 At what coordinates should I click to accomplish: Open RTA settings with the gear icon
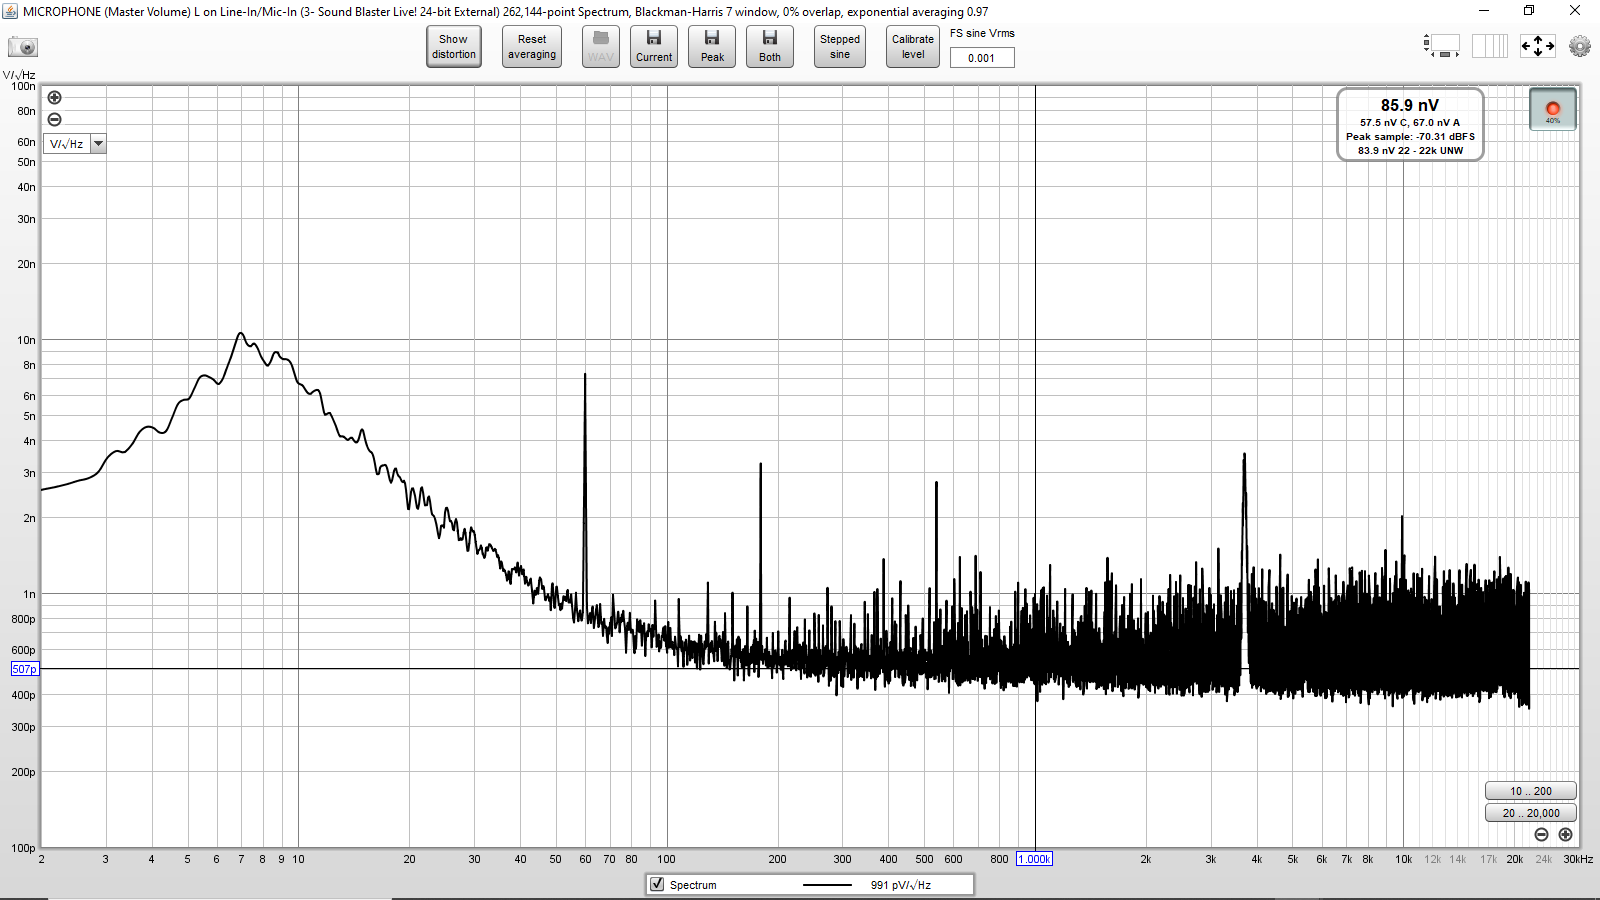tap(1580, 46)
